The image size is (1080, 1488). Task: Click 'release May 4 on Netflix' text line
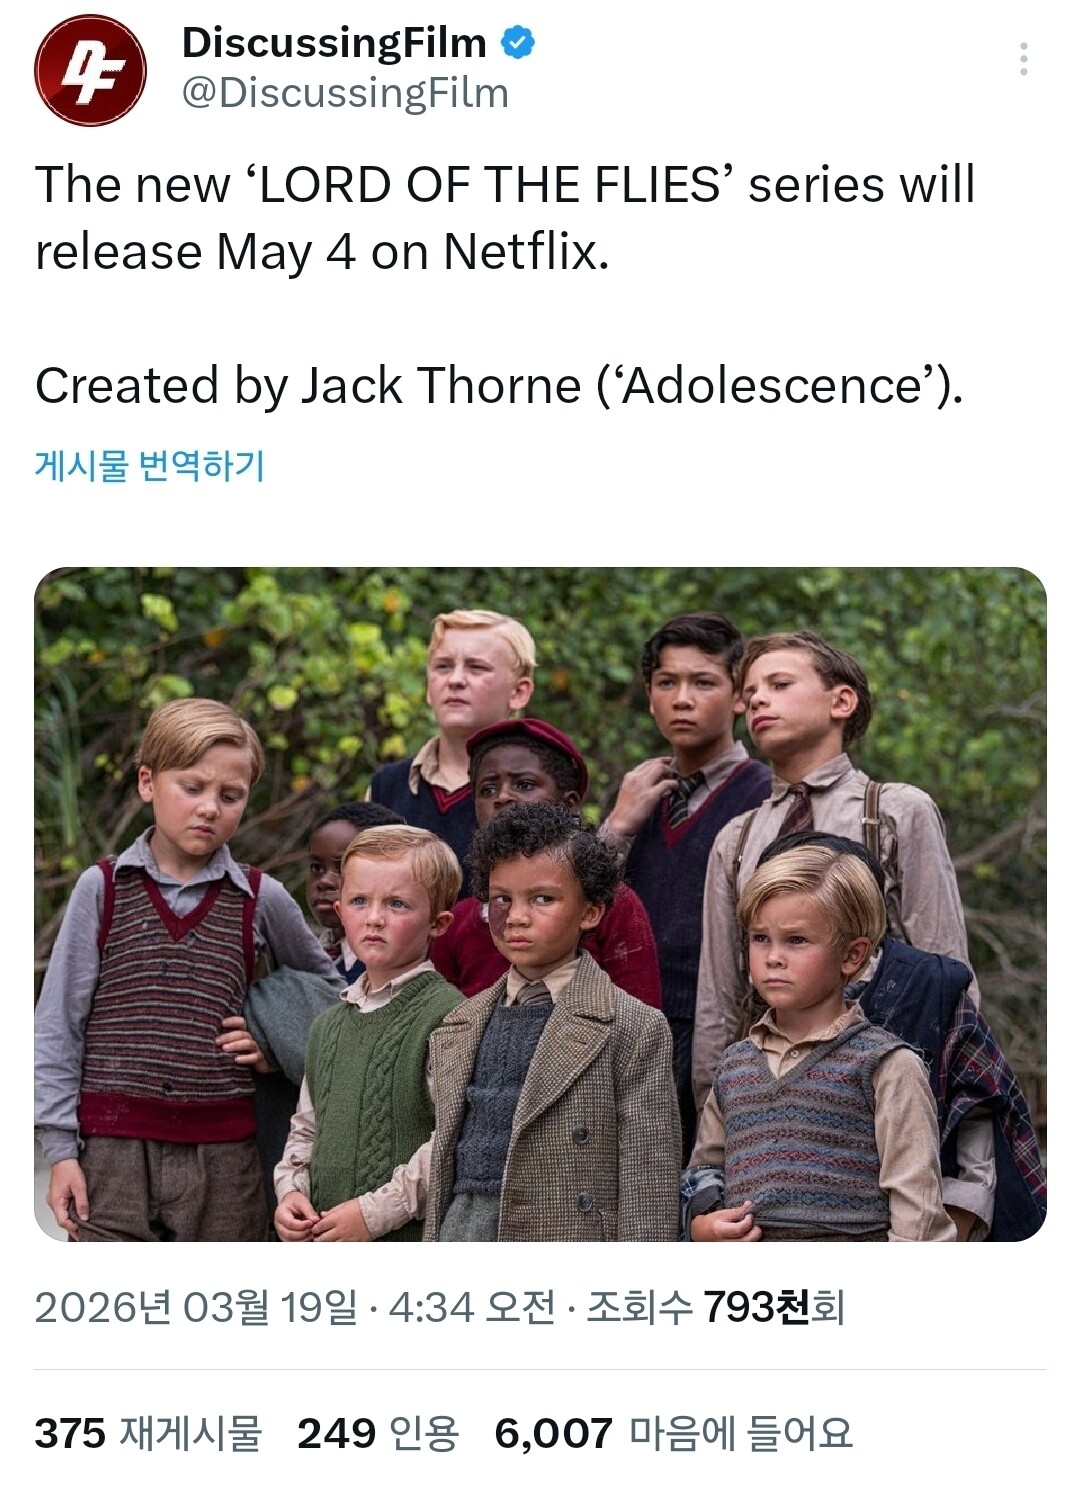[x=322, y=251]
